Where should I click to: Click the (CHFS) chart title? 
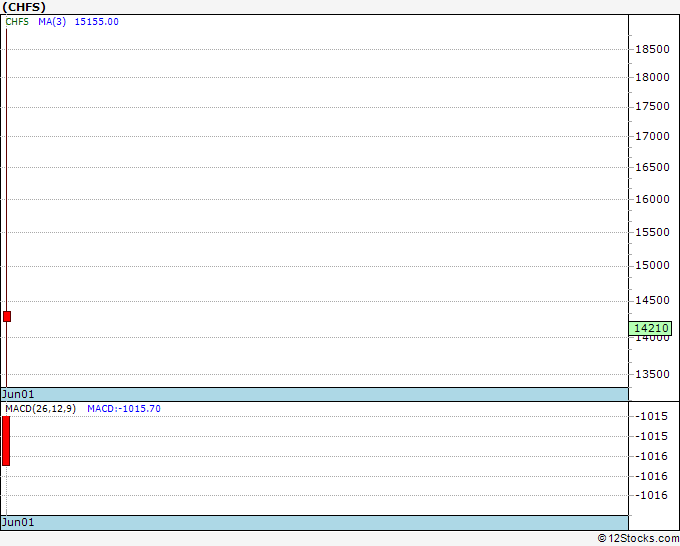[x=24, y=7]
